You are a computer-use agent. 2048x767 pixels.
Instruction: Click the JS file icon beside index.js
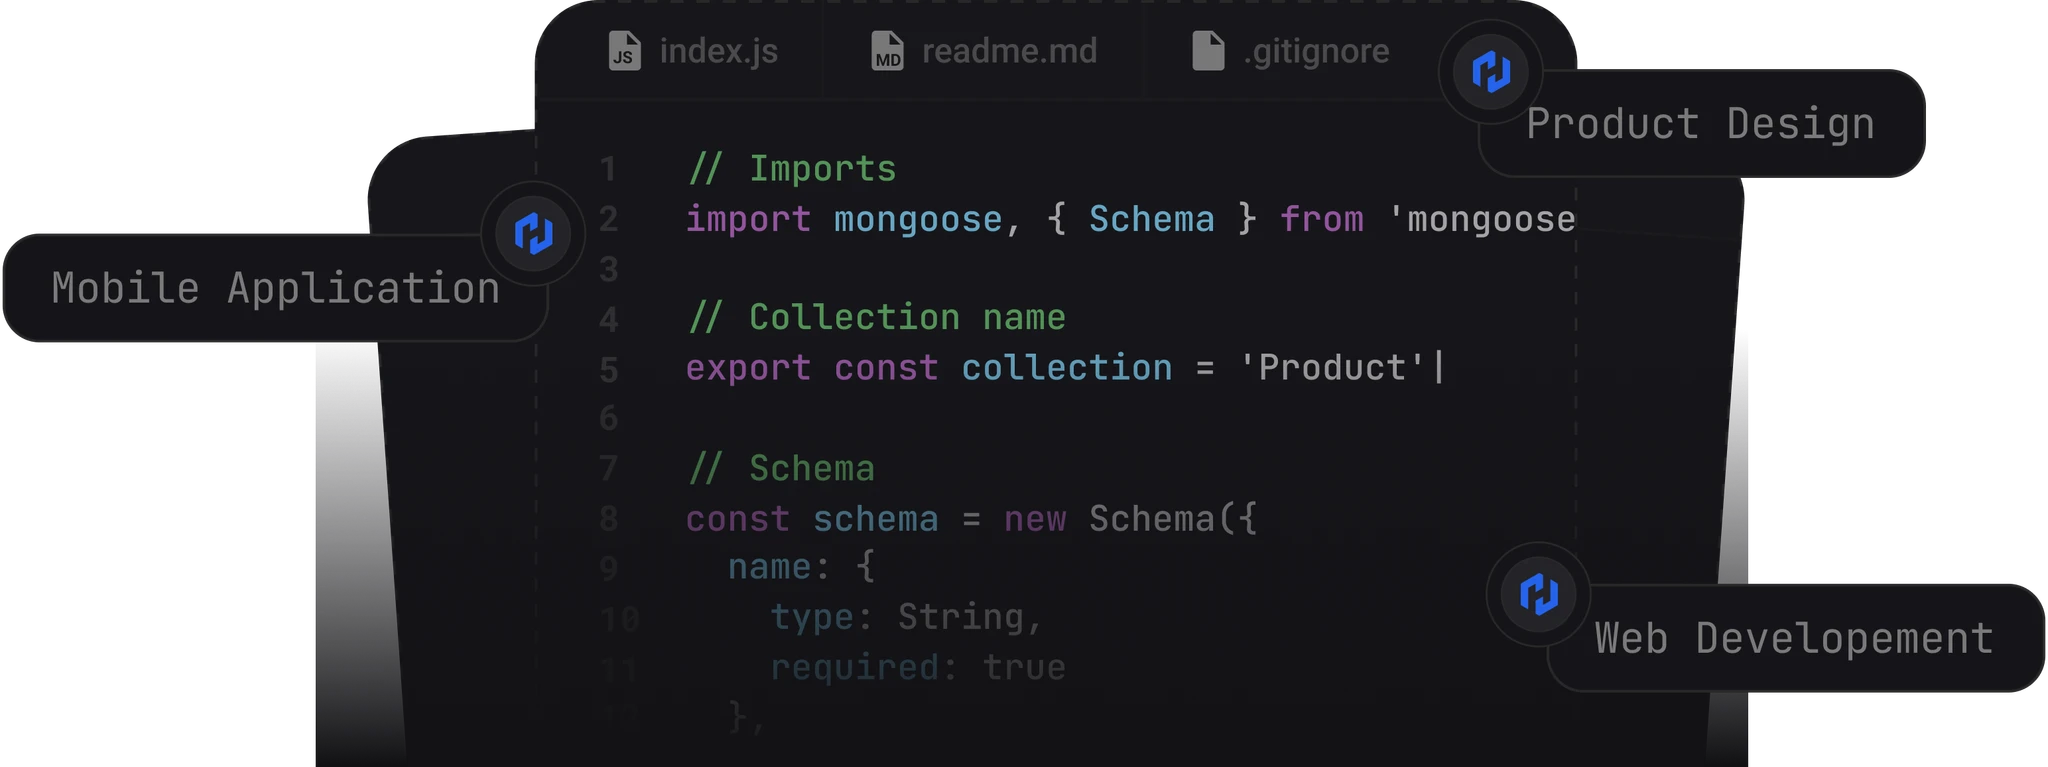[625, 51]
